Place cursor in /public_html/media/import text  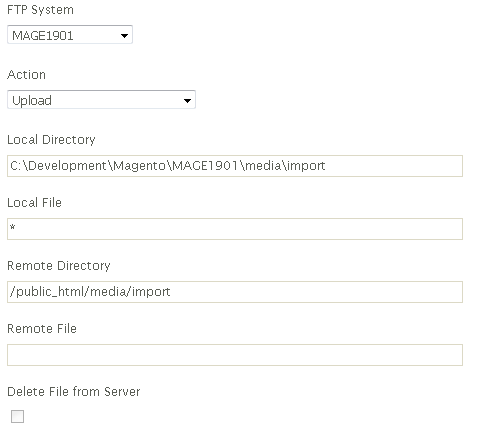(x=90, y=292)
